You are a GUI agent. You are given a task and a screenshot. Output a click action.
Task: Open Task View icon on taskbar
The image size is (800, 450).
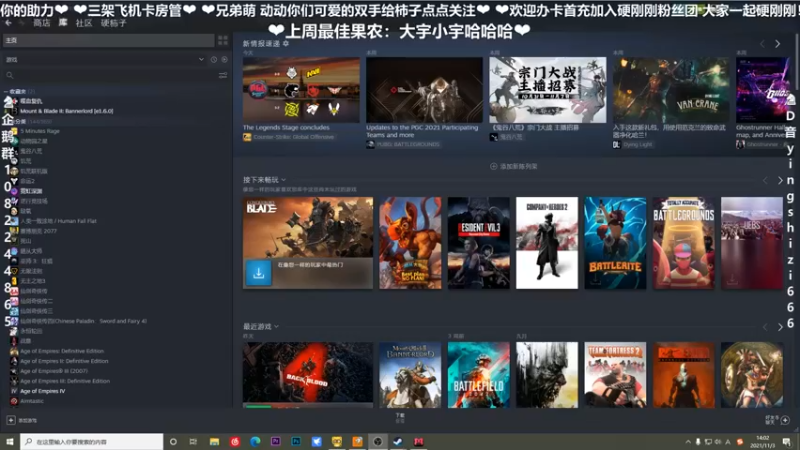193,441
